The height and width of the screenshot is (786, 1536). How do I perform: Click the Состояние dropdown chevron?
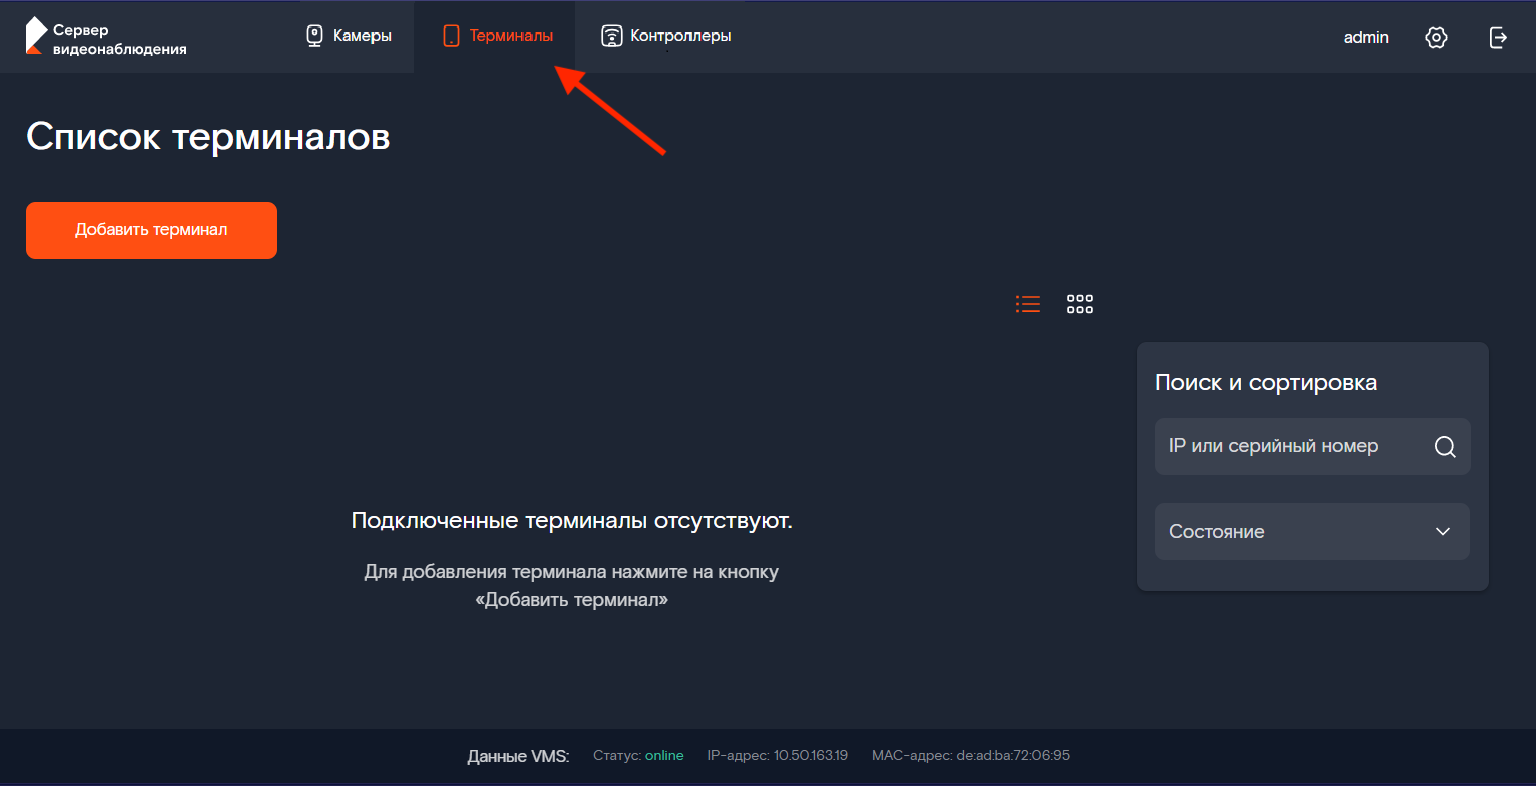click(x=1443, y=531)
